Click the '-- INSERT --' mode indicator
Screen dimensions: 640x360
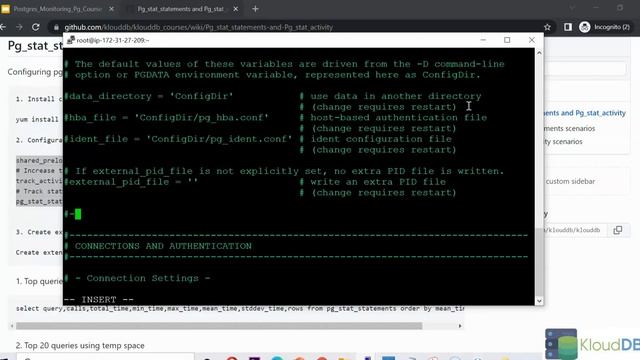click(99, 300)
